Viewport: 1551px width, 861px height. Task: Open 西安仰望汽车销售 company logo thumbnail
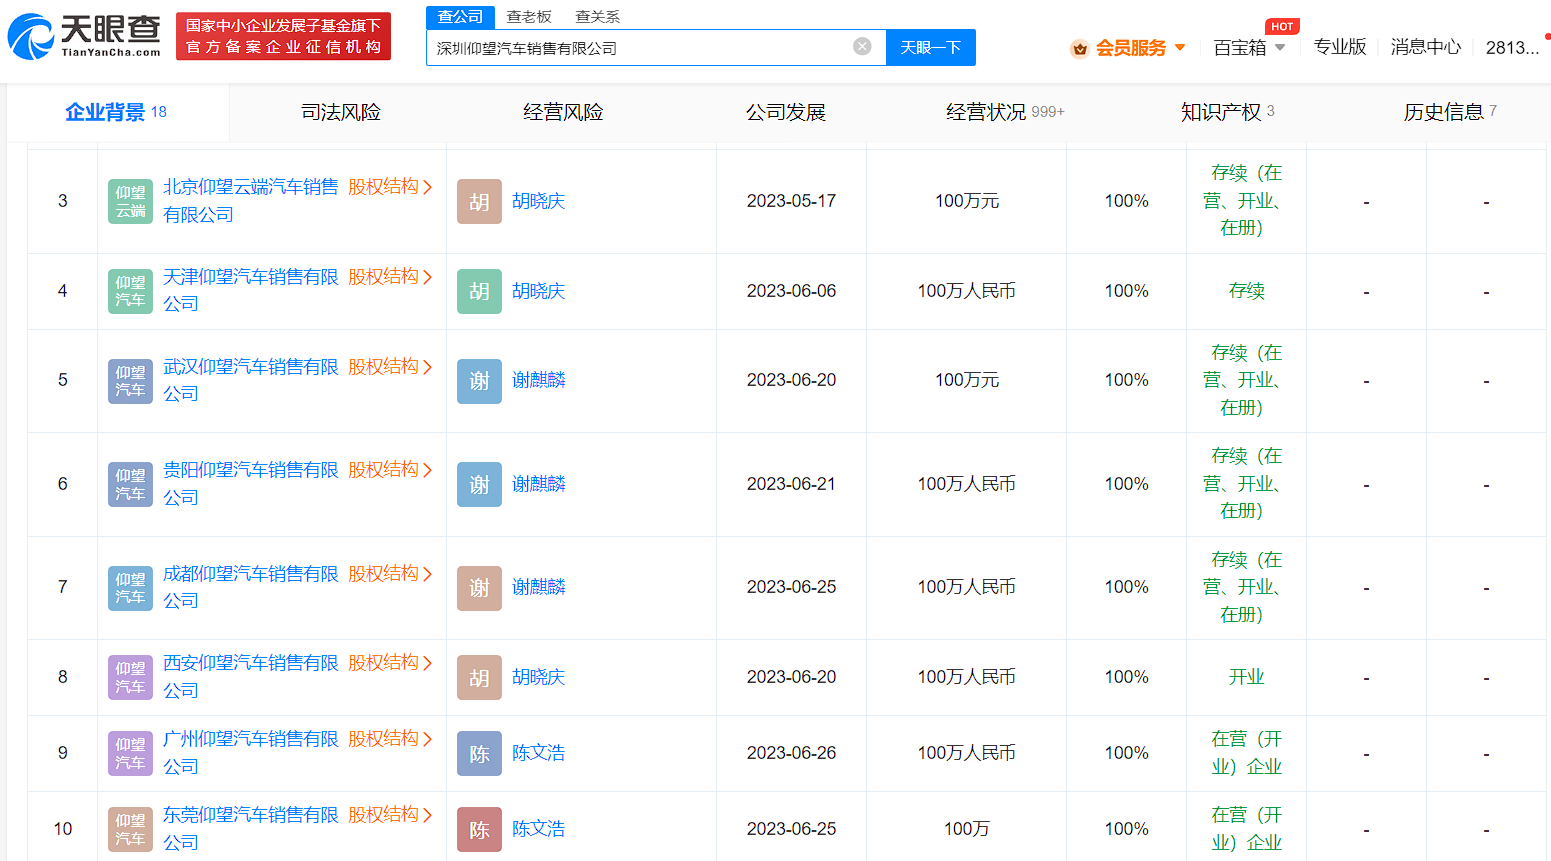point(130,677)
